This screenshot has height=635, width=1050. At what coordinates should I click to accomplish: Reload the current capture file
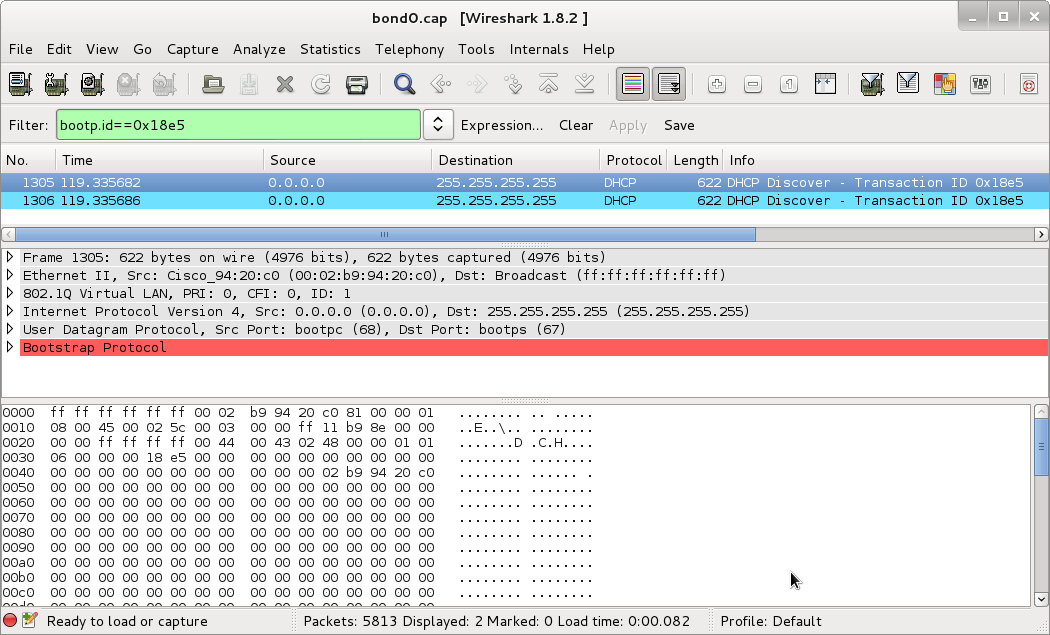321,84
